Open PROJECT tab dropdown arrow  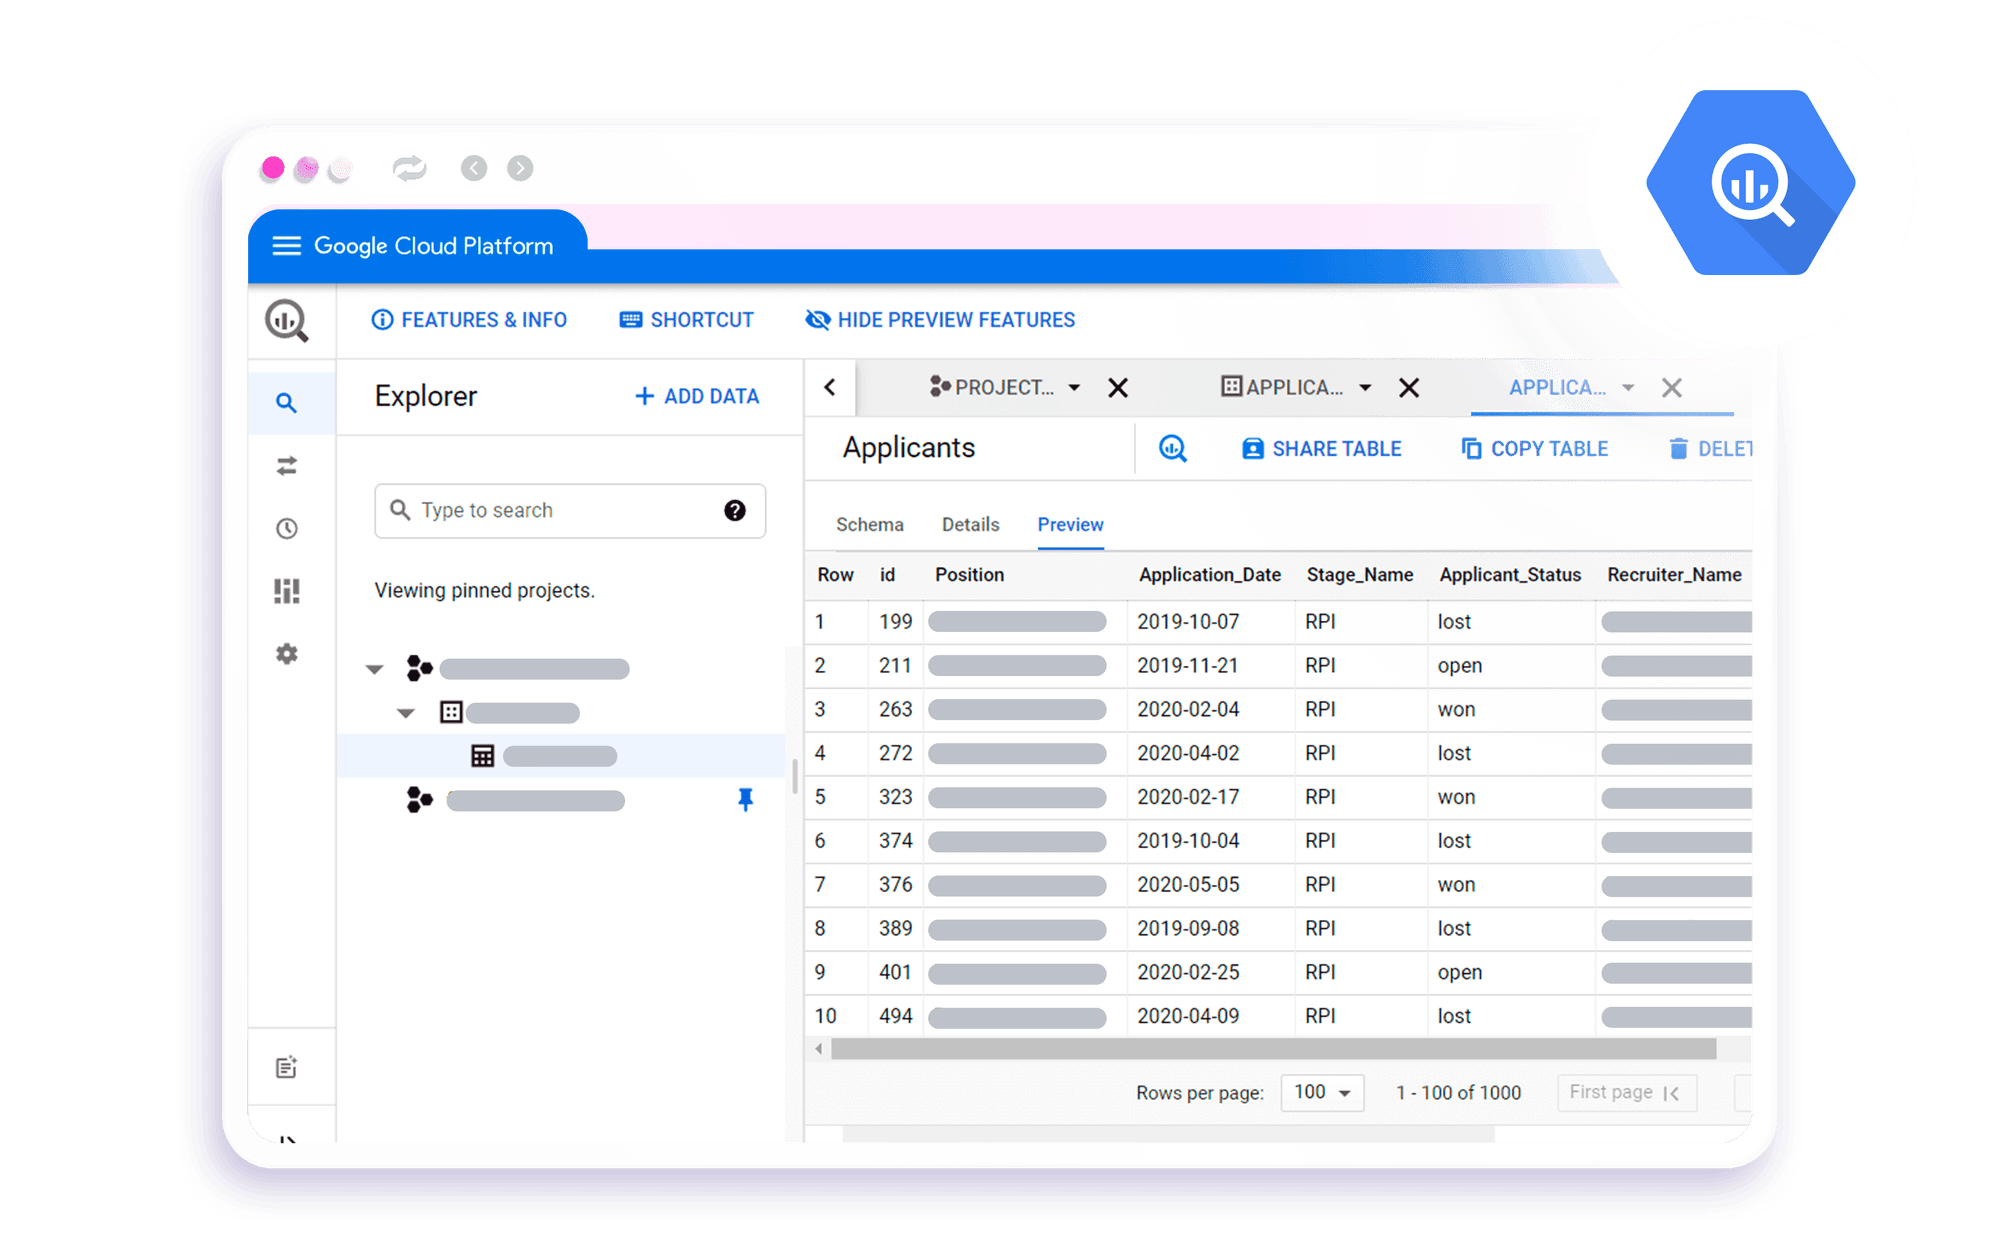click(1074, 388)
